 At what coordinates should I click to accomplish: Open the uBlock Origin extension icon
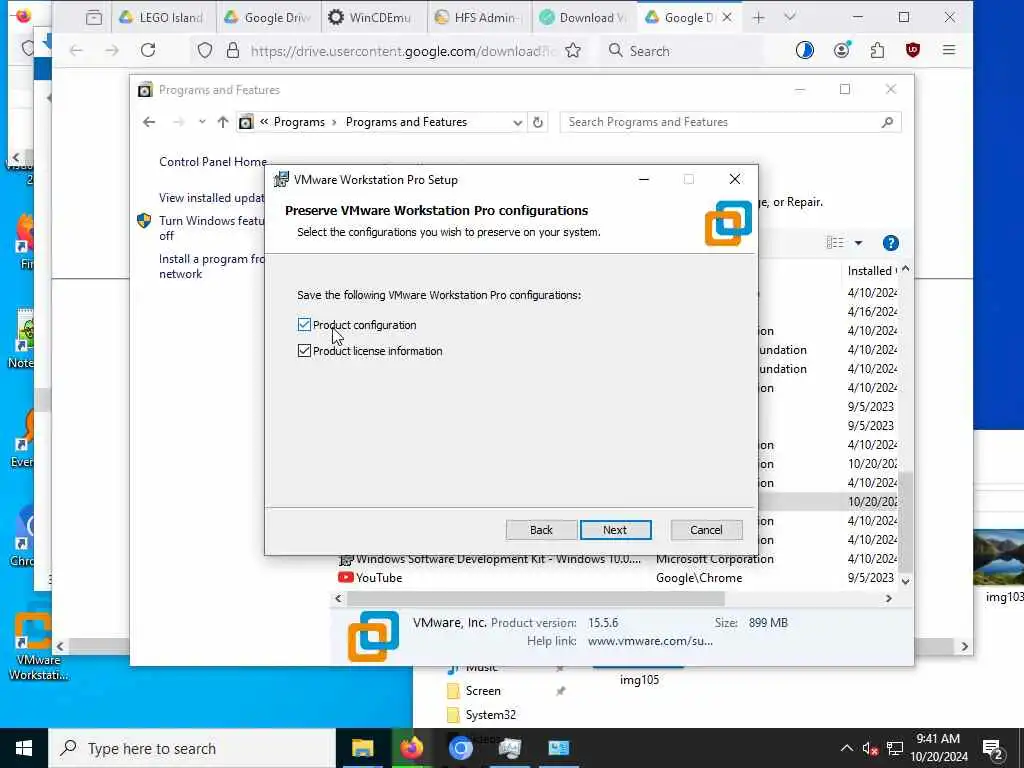(x=913, y=50)
